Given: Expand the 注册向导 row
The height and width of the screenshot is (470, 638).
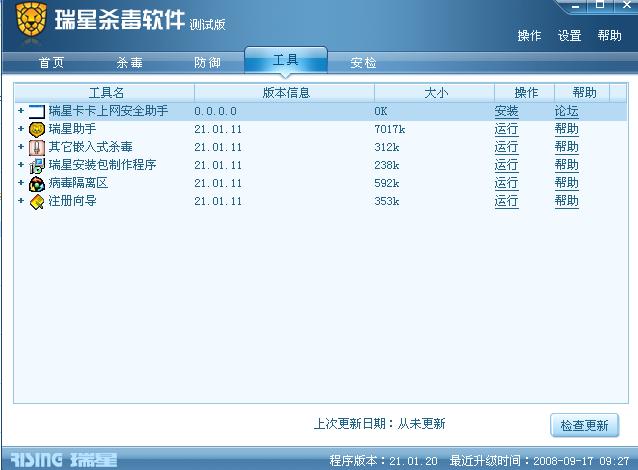Looking at the screenshot, I should point(21,200).
